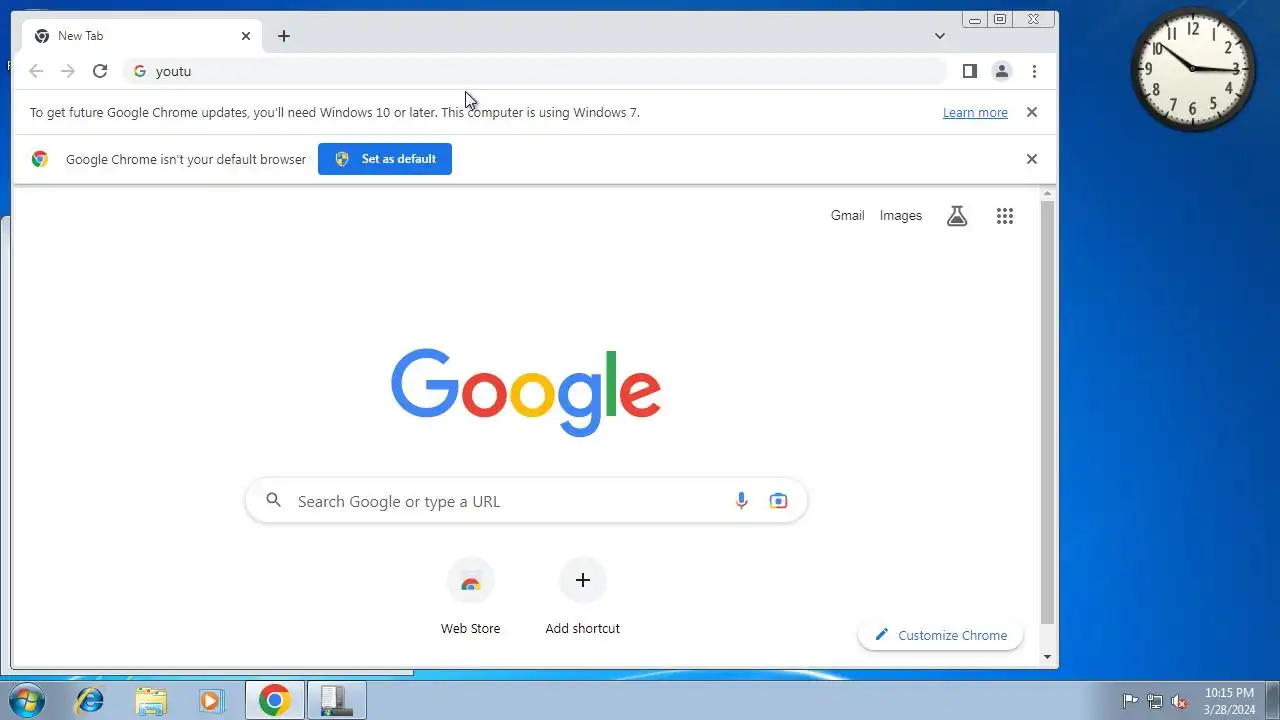This screenshot has height=720, width=1280.
Task: Dismiss the Windows 7 update notice
Action: (x=1032, y=112)
